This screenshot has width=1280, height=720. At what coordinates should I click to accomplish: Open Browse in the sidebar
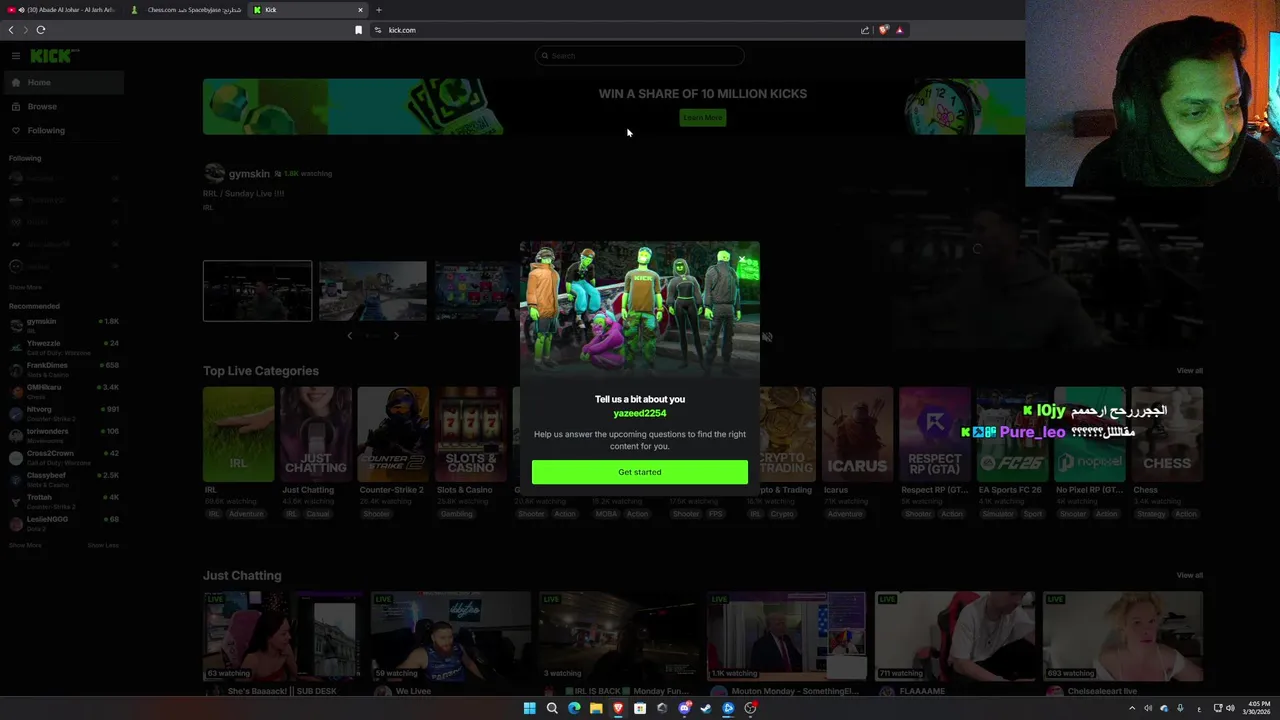click(62, 106)
